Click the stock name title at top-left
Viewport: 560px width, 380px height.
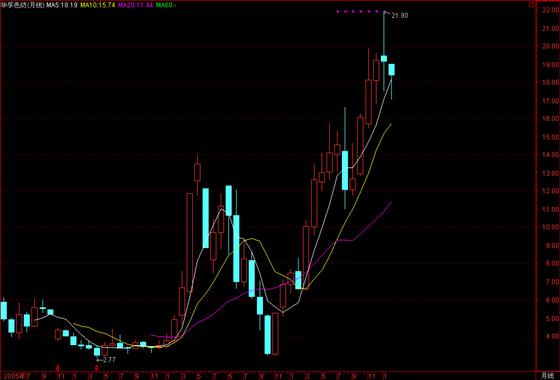point(22,5)
